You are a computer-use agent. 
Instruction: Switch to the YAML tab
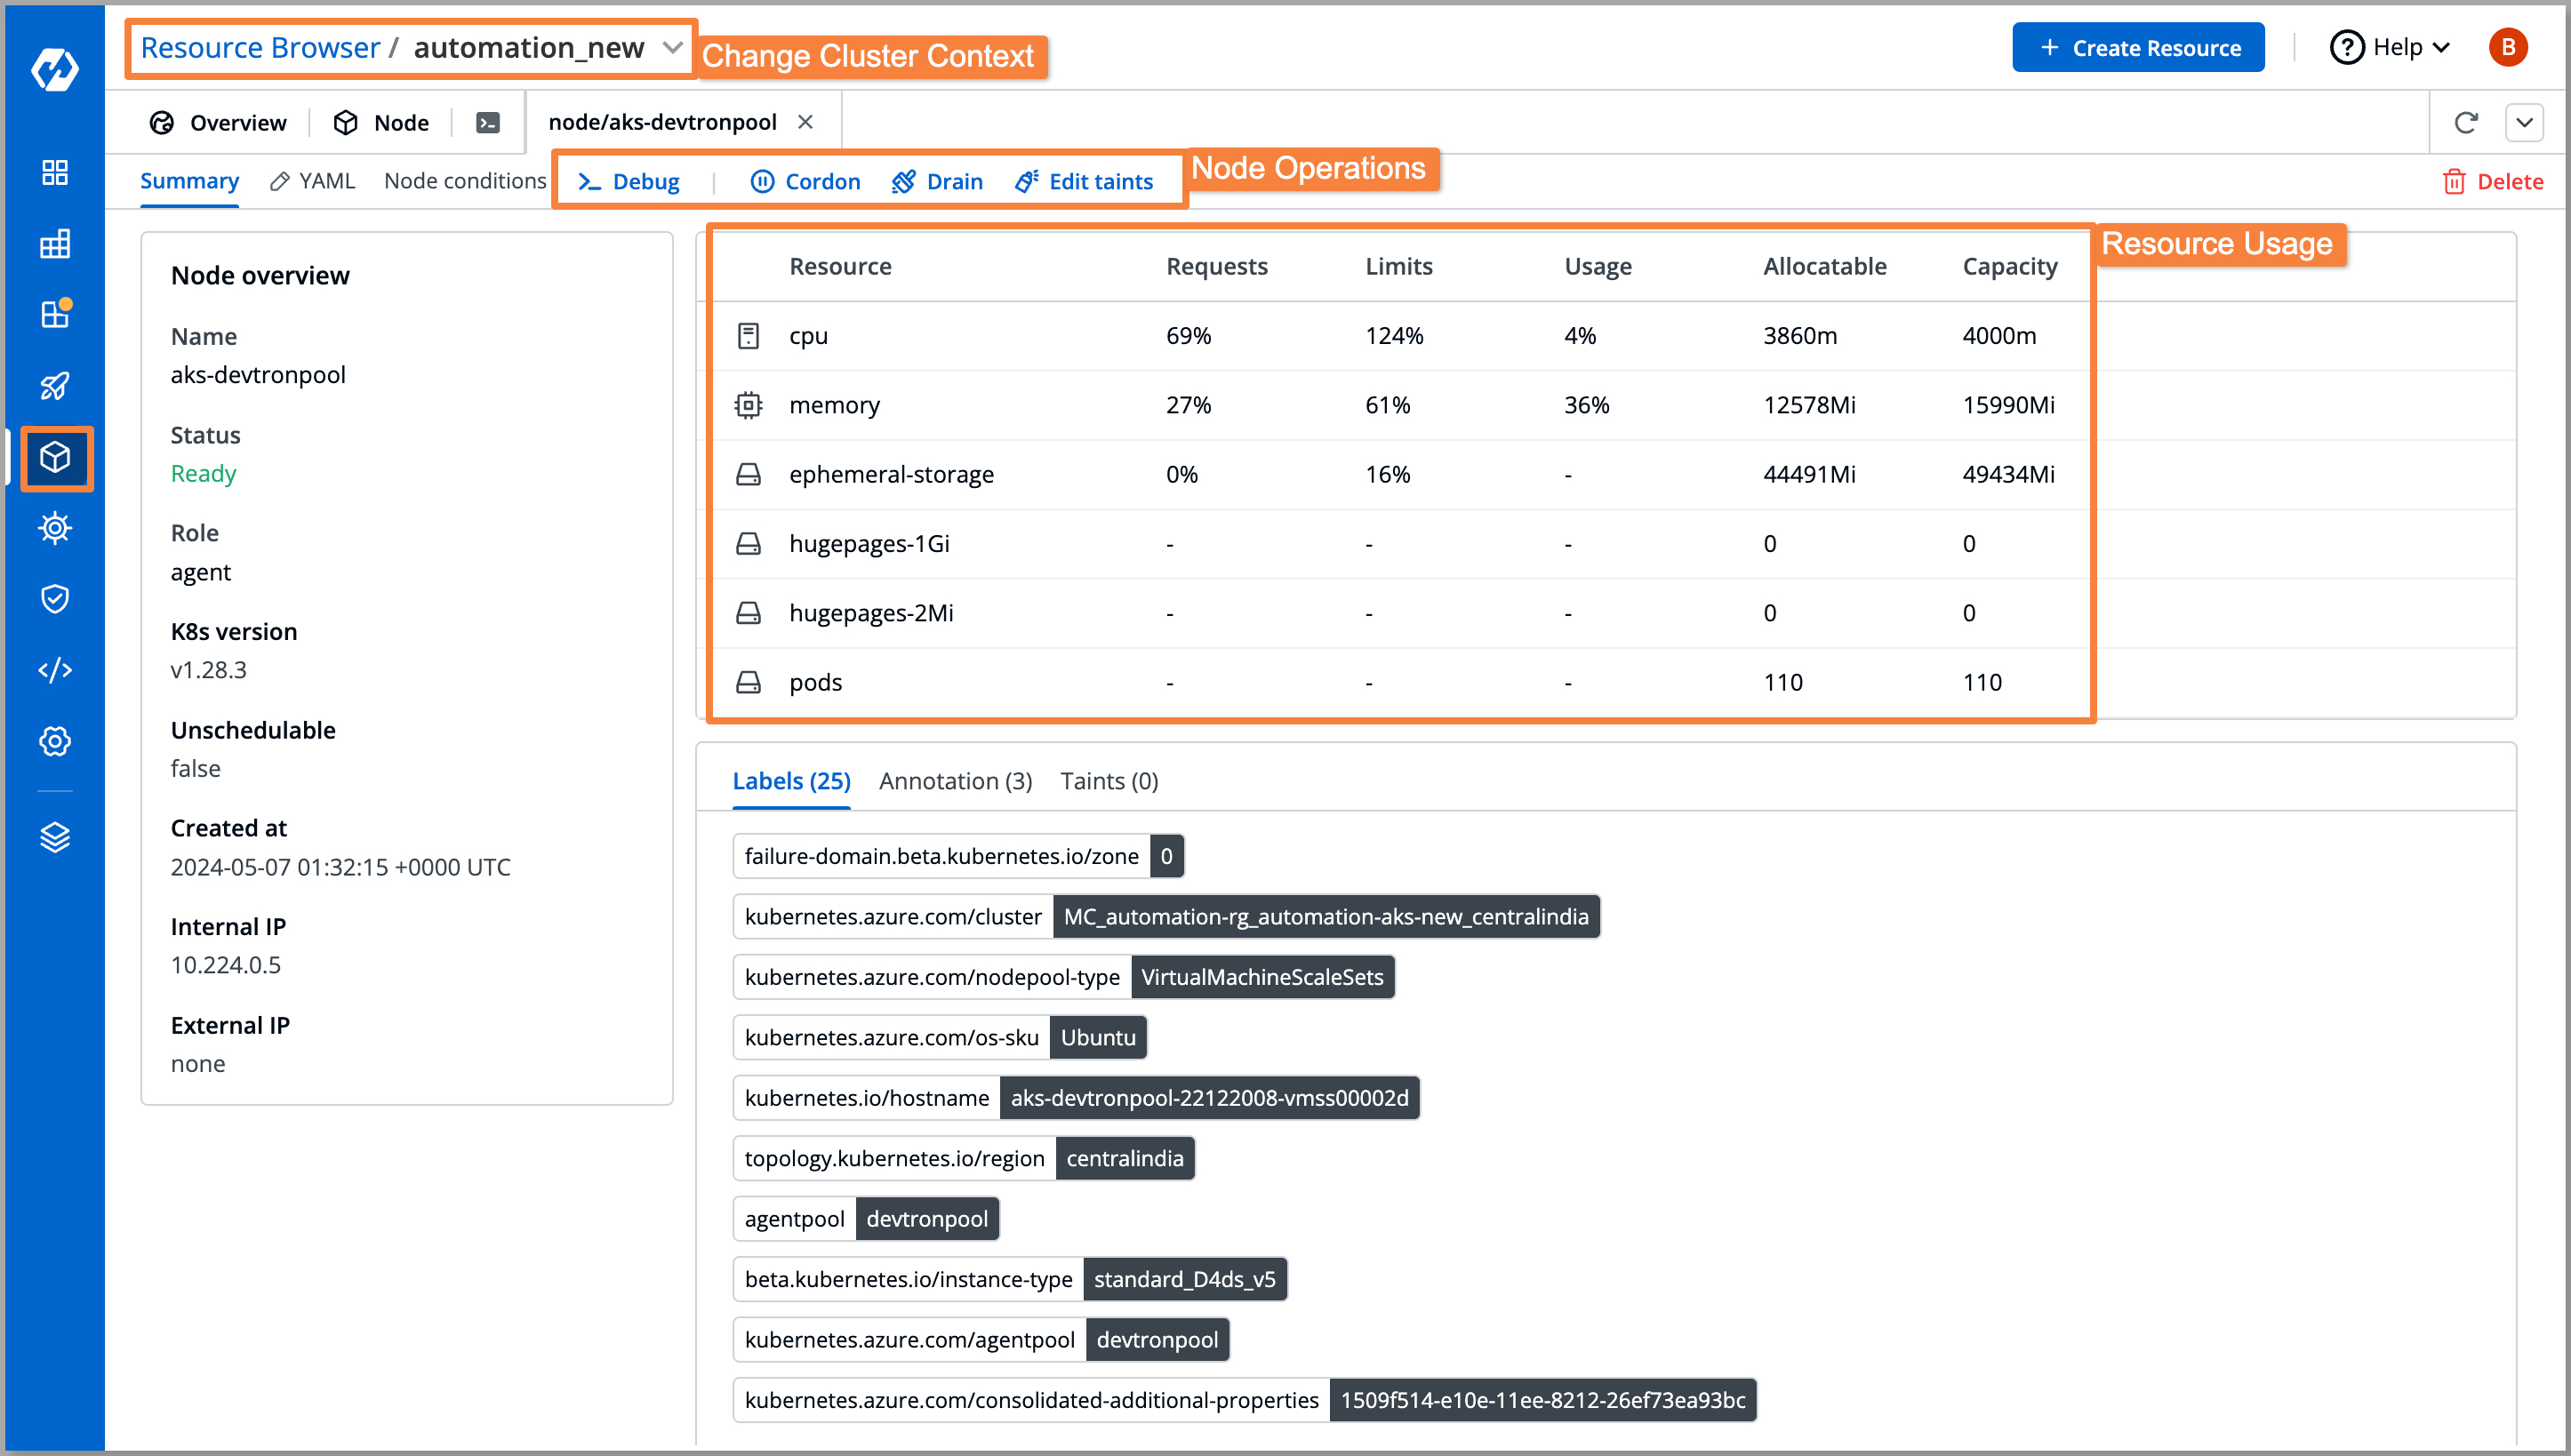click(325, 181)
